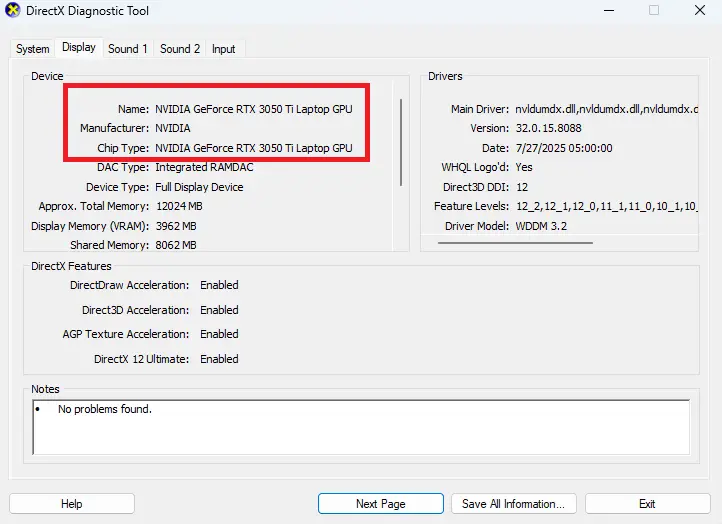The width and height of the screenshot is (722, 524).
Task: Select the 'No problems found.' note
Action: 105,409
